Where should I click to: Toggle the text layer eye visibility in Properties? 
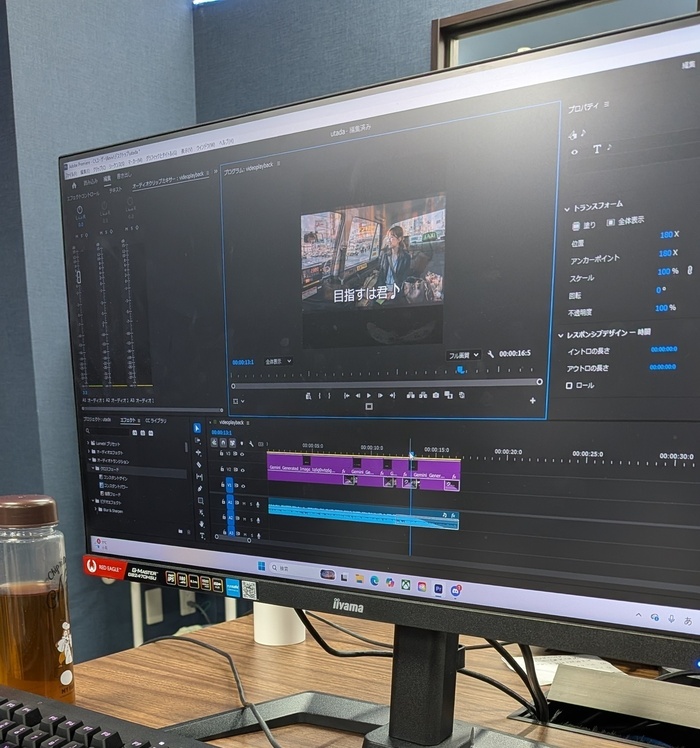point(574,152)
